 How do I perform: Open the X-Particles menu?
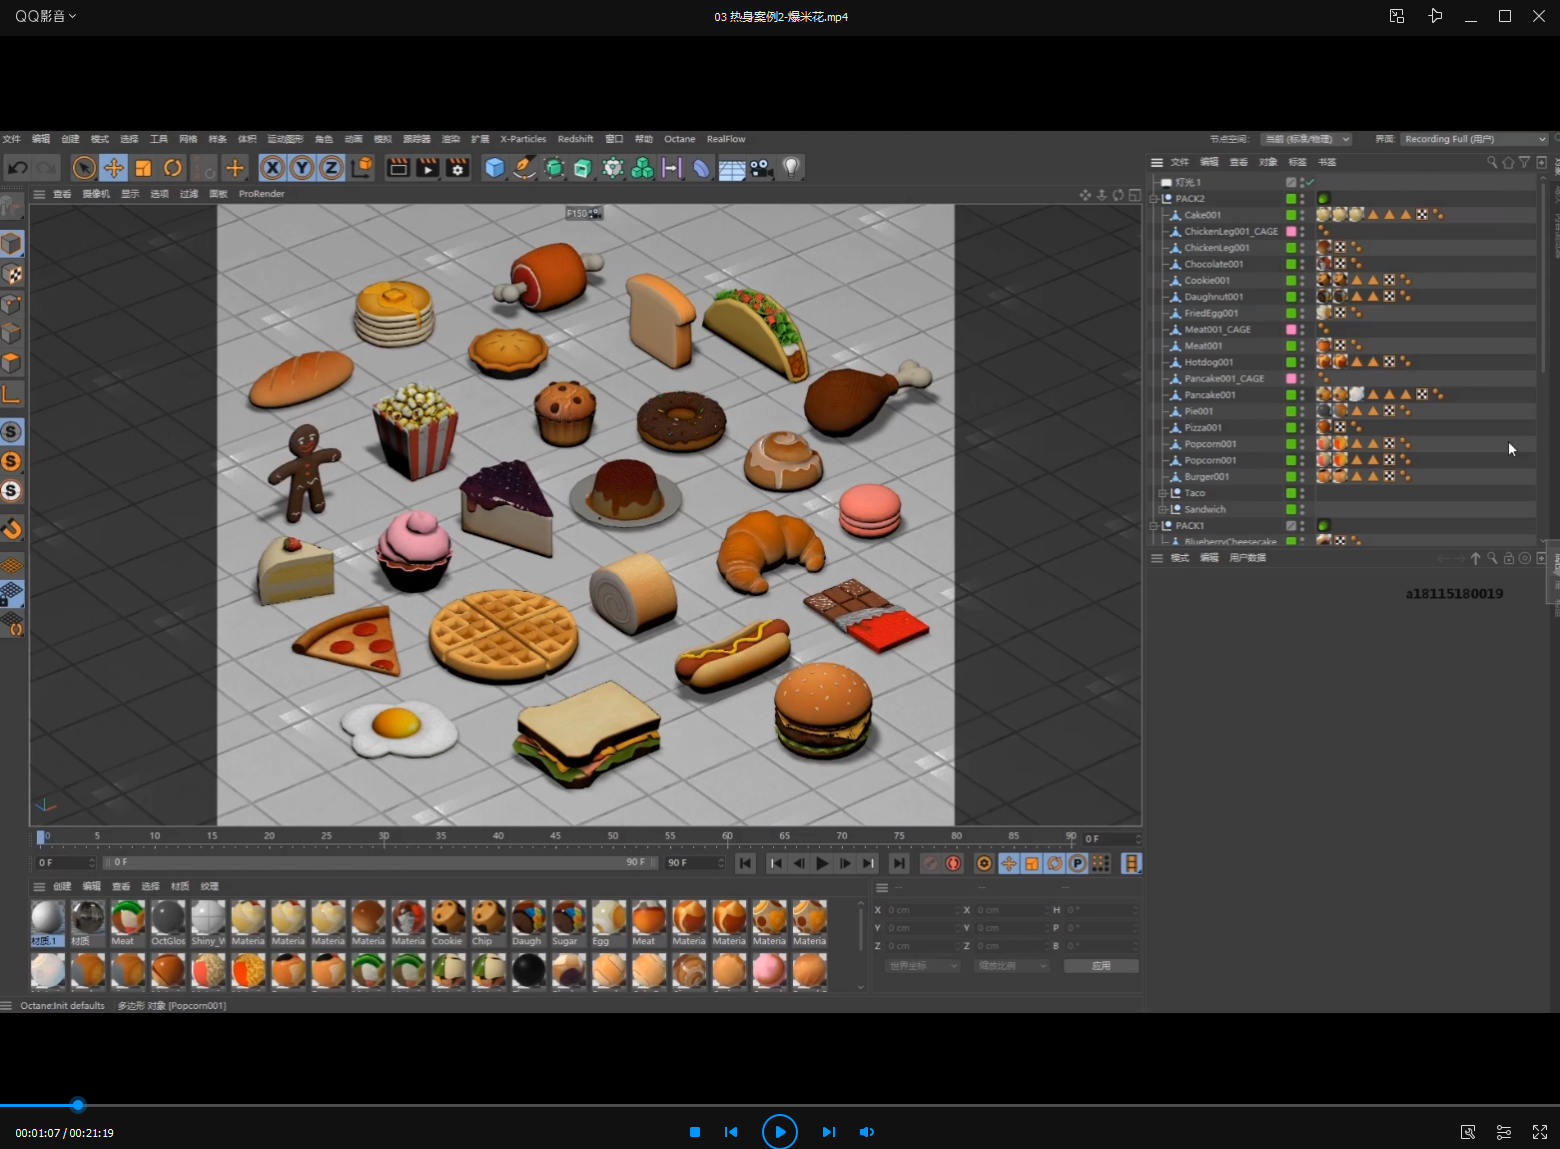tap(523, 139)
